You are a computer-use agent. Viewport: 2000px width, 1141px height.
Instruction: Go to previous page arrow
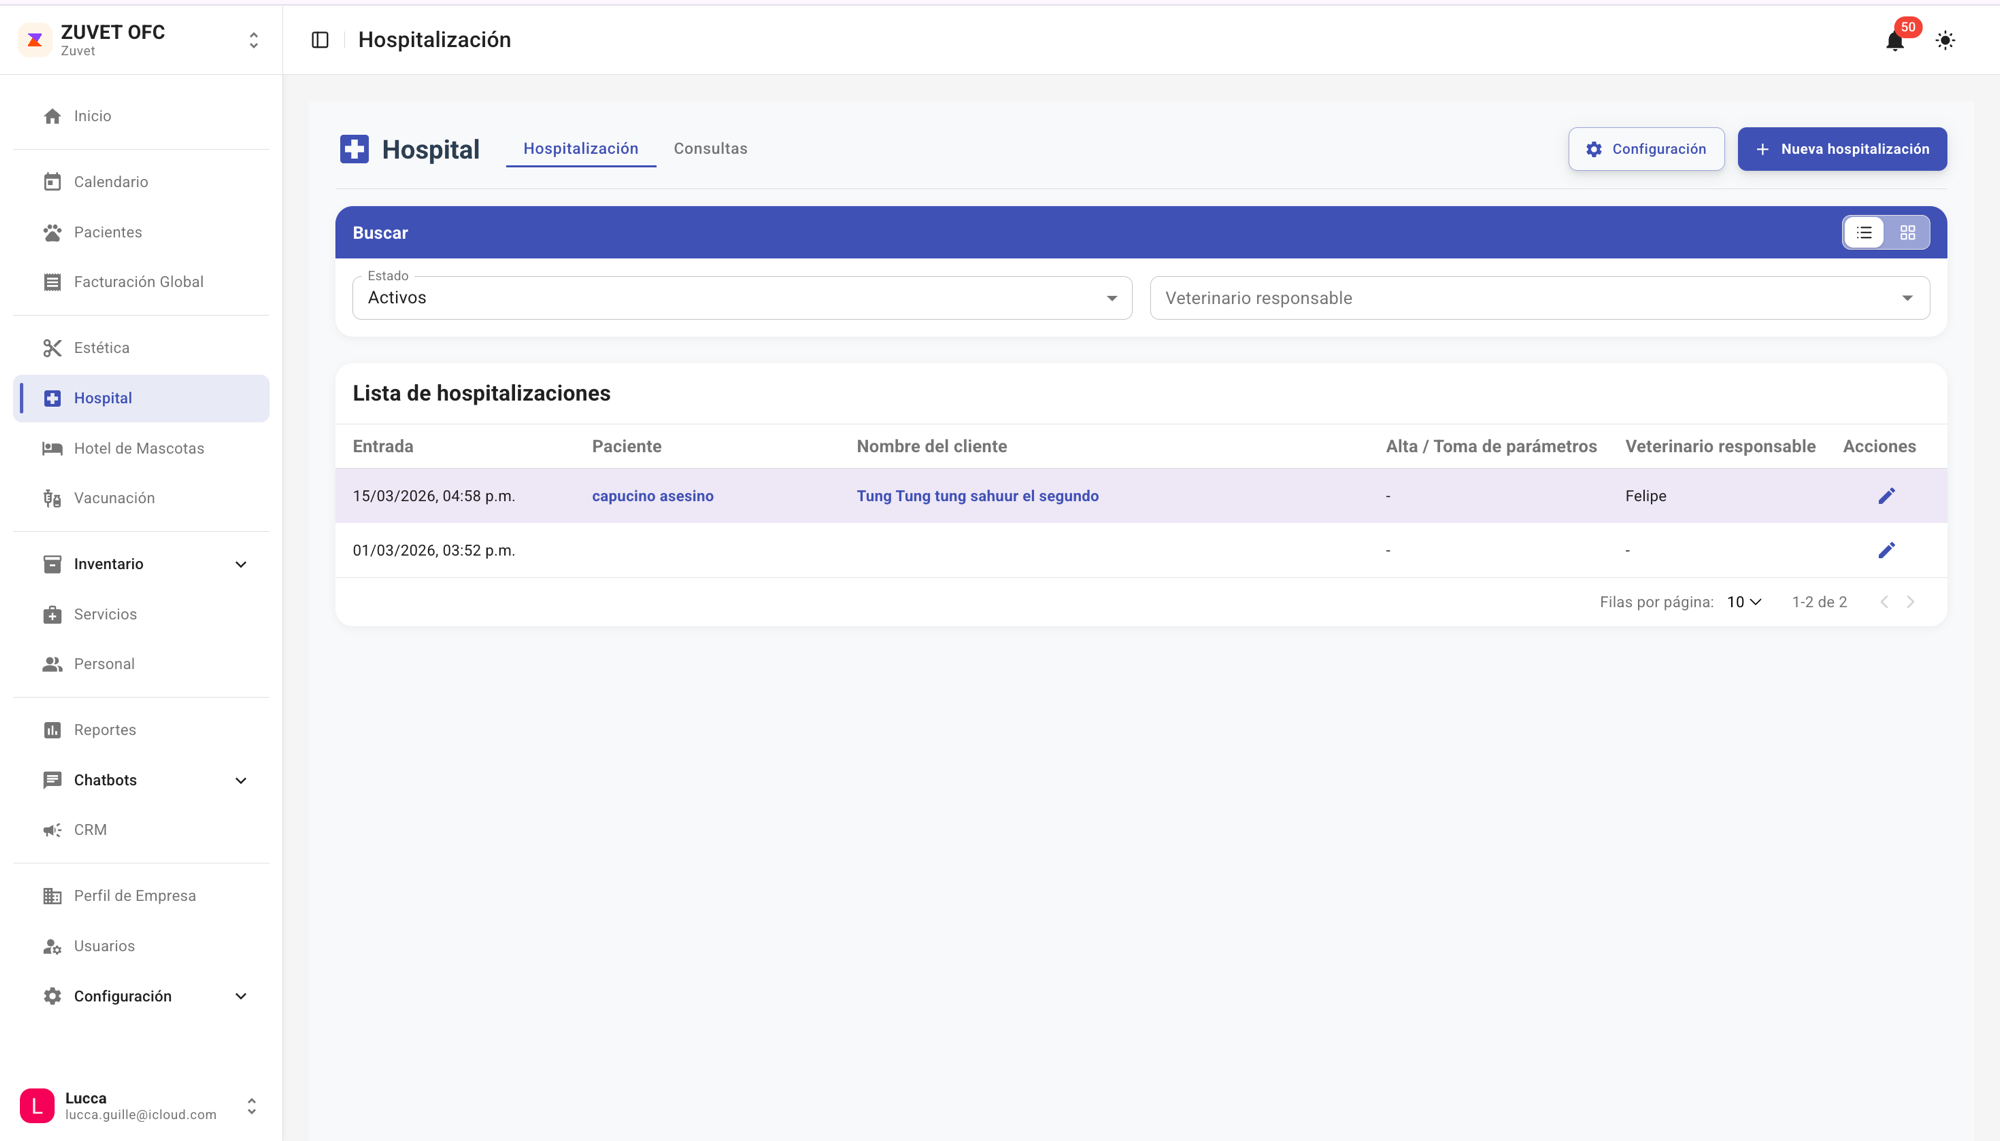click(x=1884, y=602)
